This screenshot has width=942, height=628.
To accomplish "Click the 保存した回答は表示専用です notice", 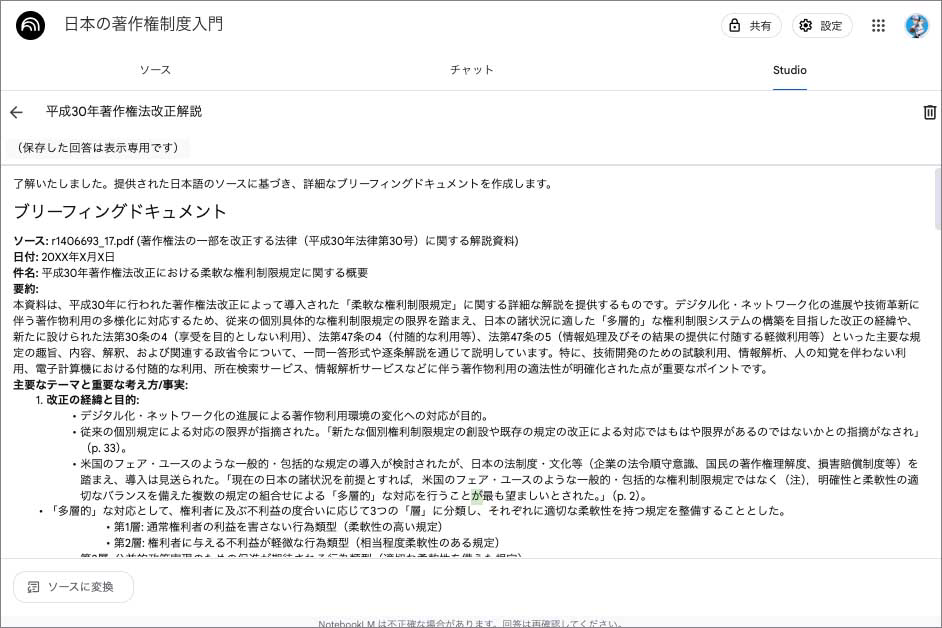I will (x=98, y=148).
